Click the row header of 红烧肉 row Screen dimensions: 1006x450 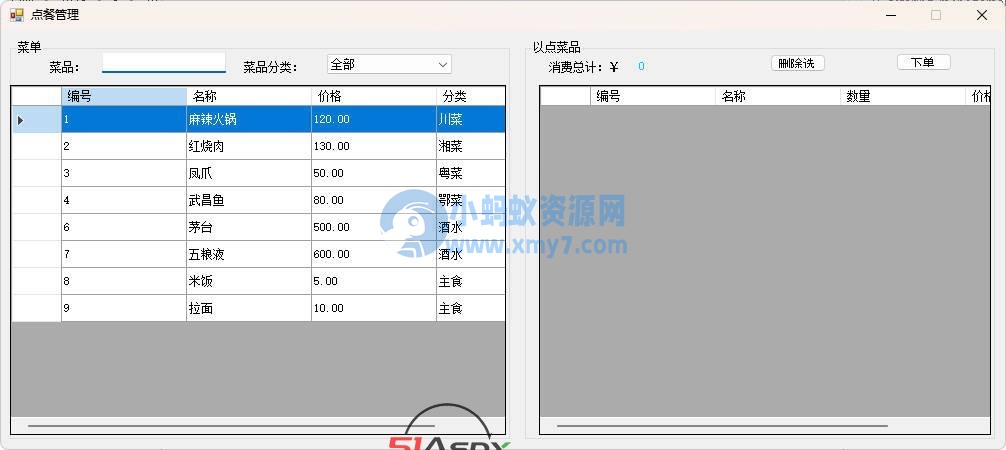click(37, 146)
